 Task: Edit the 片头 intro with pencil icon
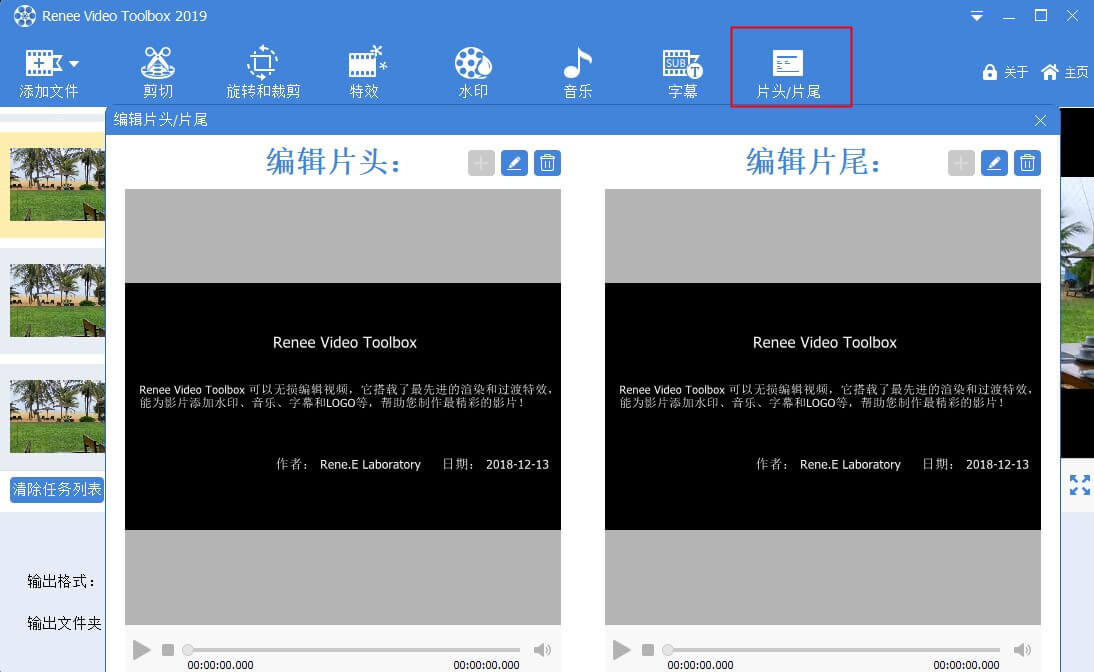click(514, 163)
